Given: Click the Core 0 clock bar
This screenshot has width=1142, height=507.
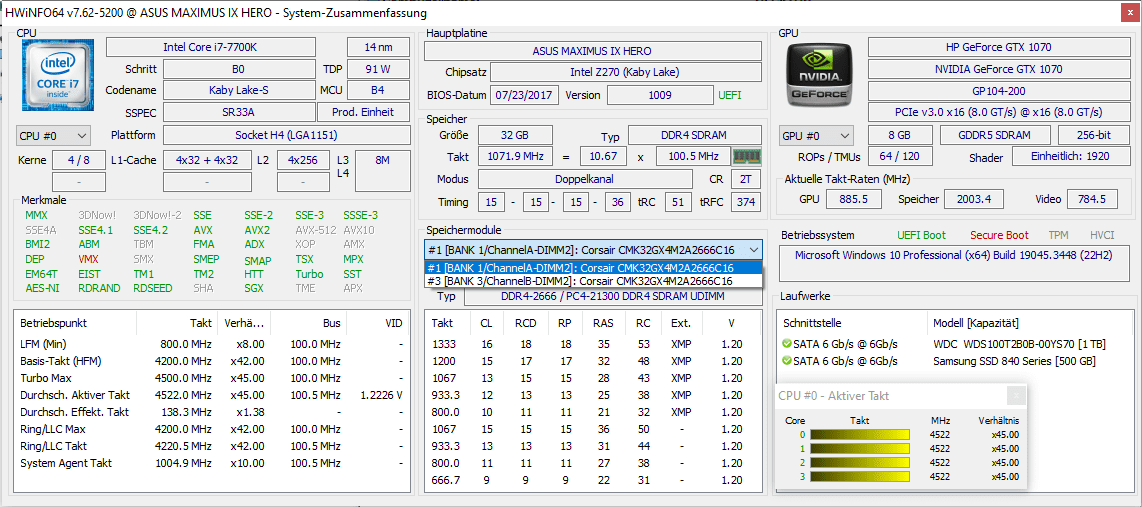Looking at the screenshot, I should (859, 435).
